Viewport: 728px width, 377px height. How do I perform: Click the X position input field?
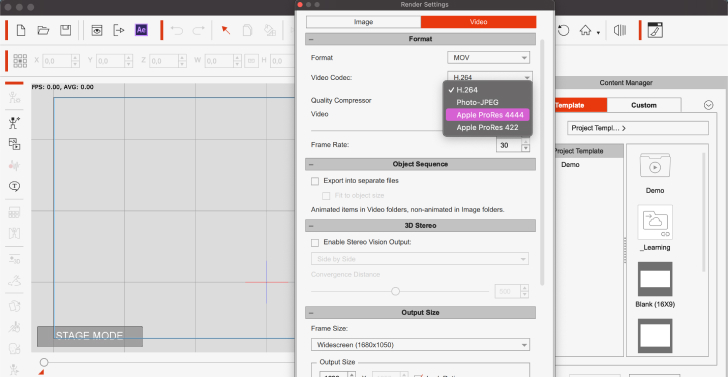[x=57, y=61]
